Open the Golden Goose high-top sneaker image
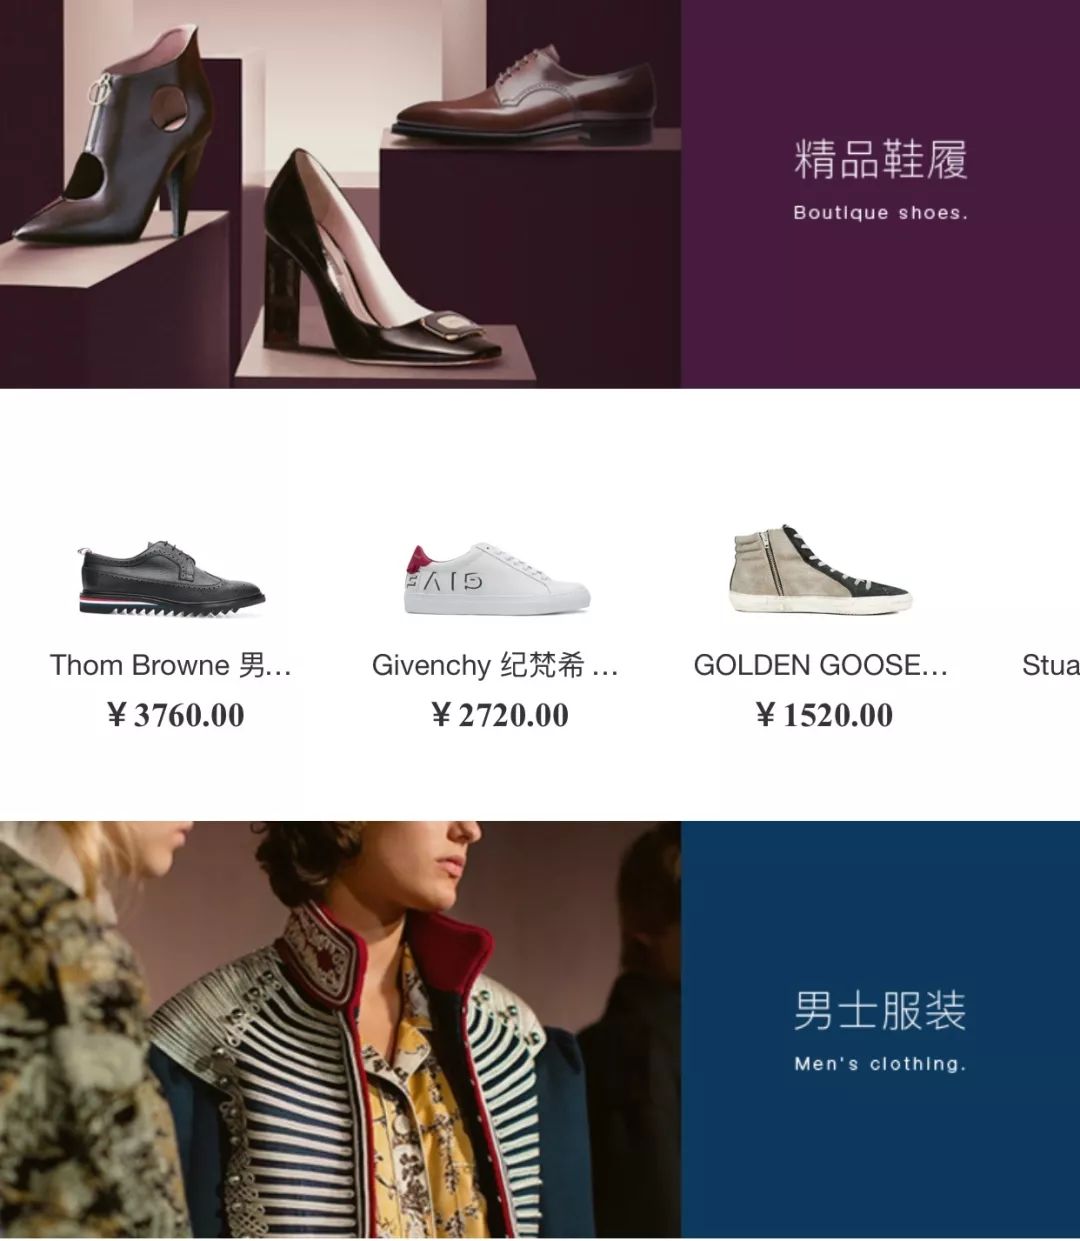 coord(820,570)
